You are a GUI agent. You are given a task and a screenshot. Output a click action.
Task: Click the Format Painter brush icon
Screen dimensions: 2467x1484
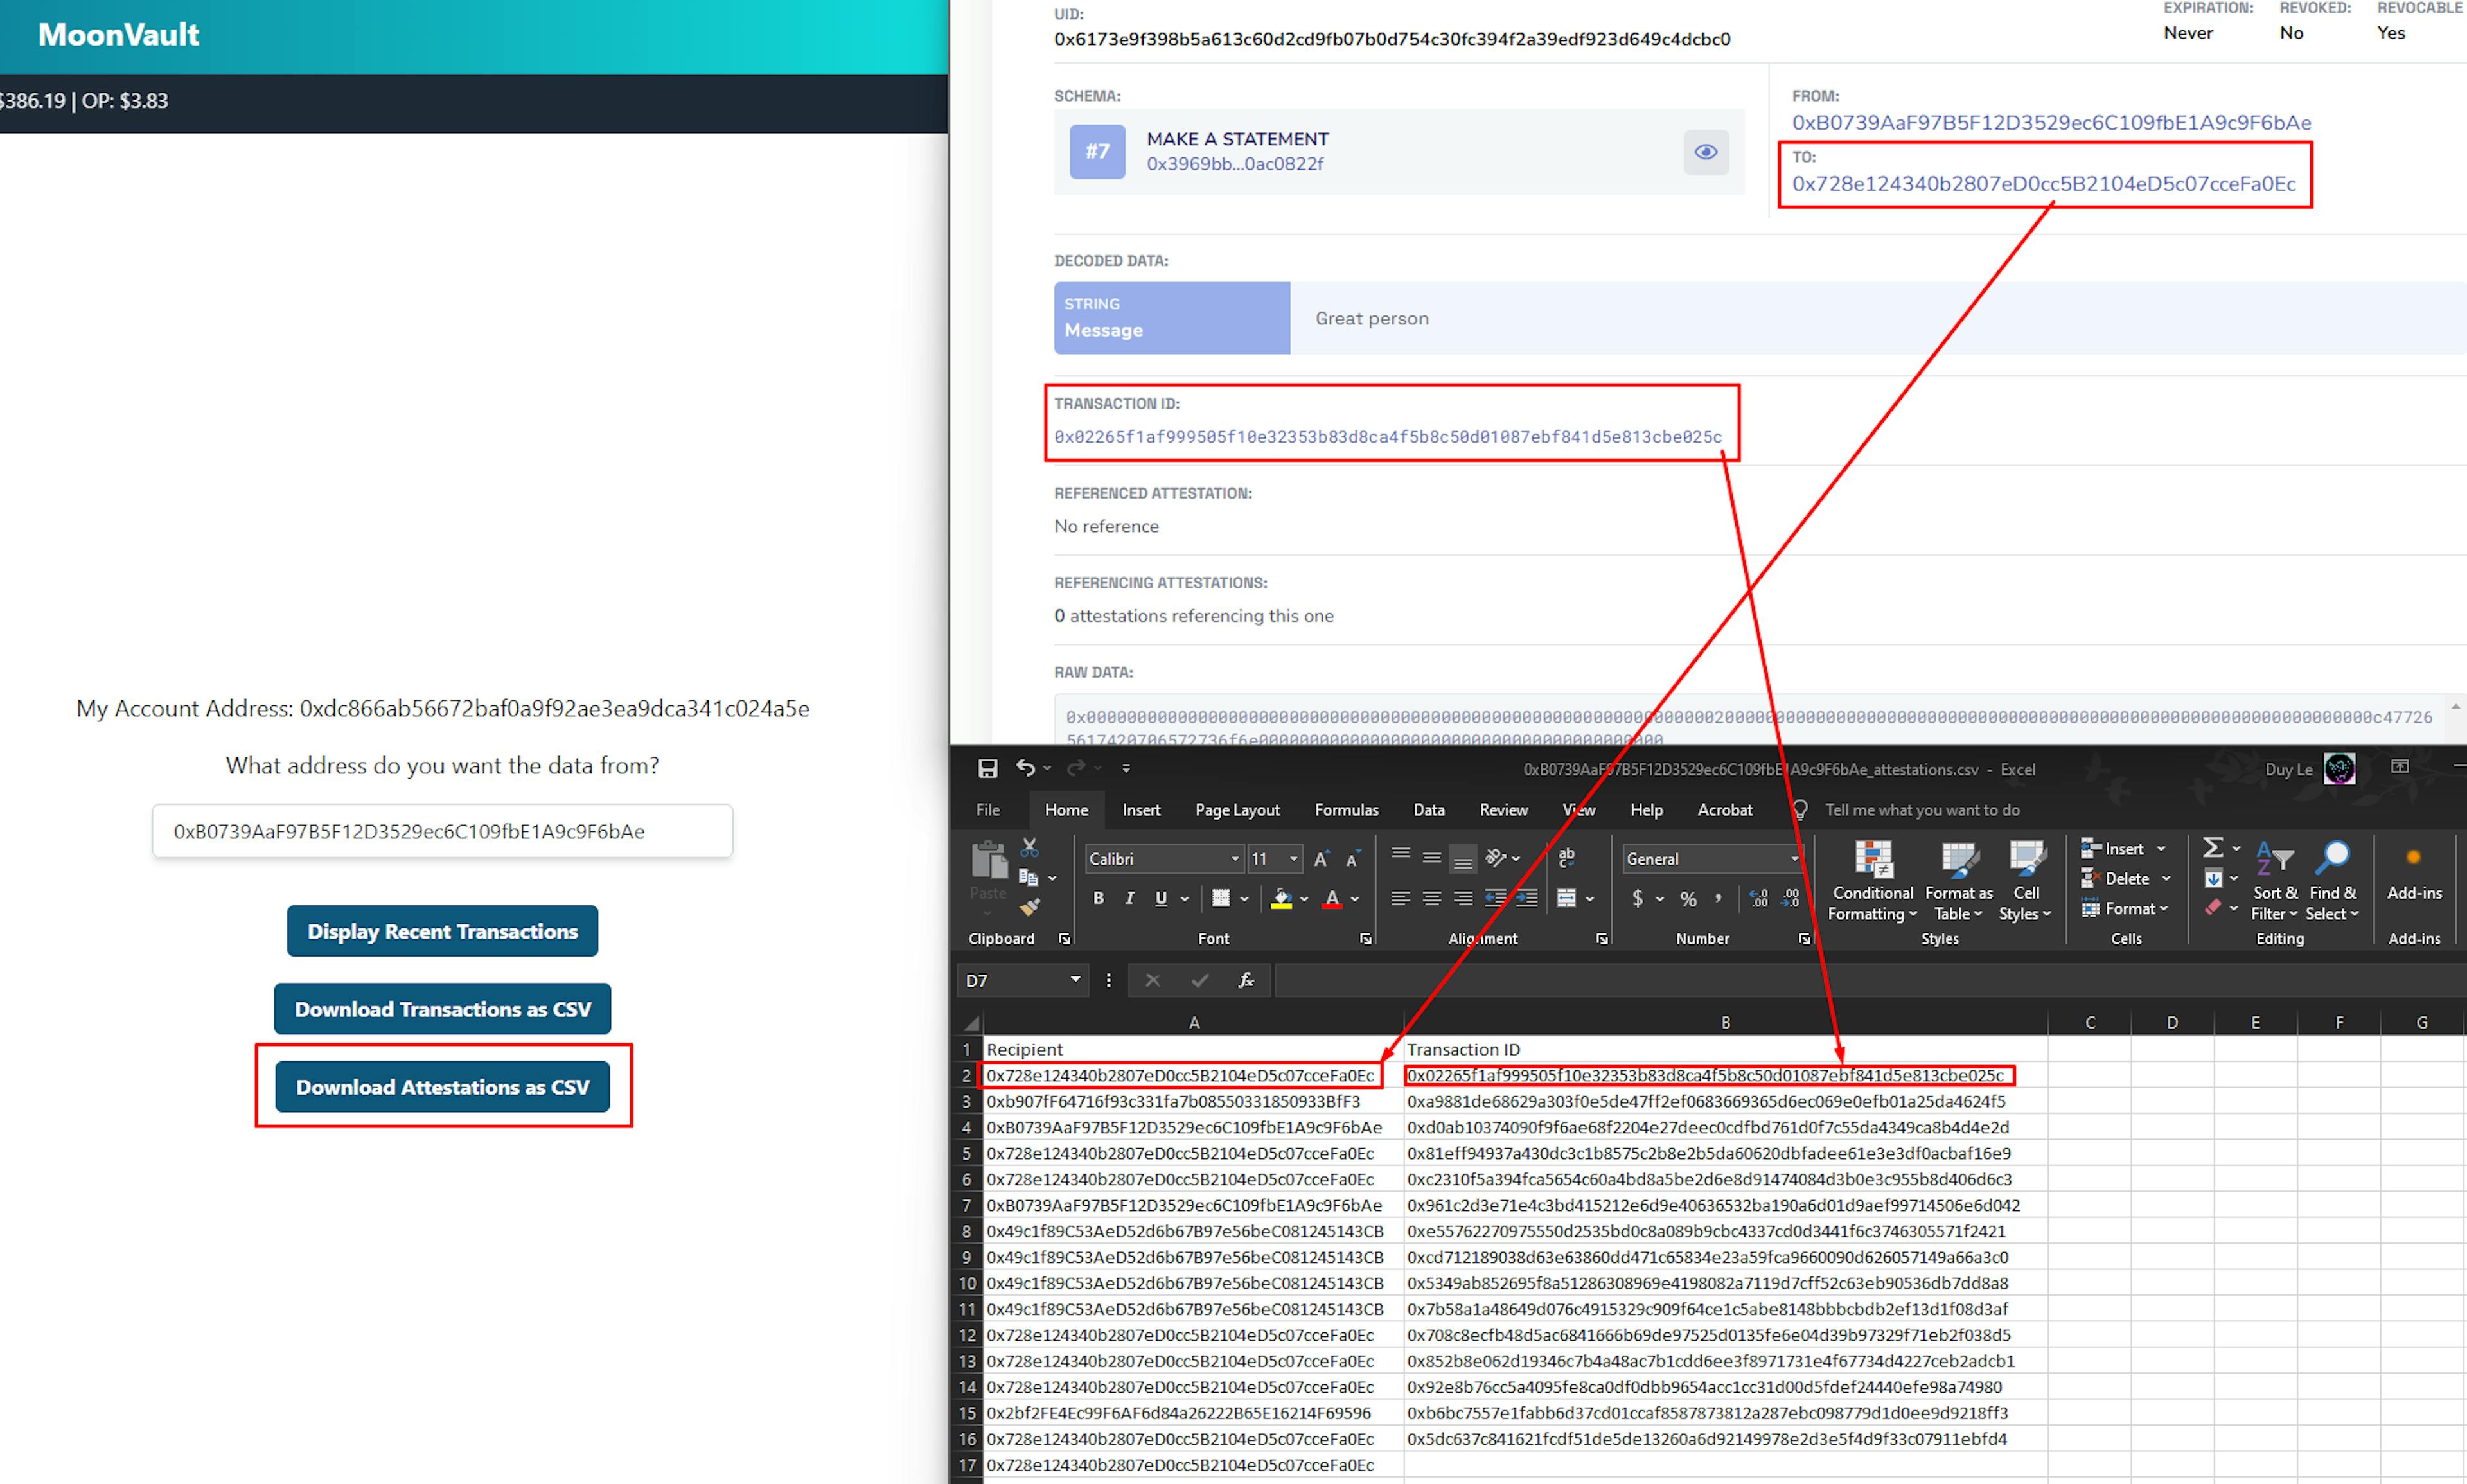pyautogui.click(x=1029, y=908)
